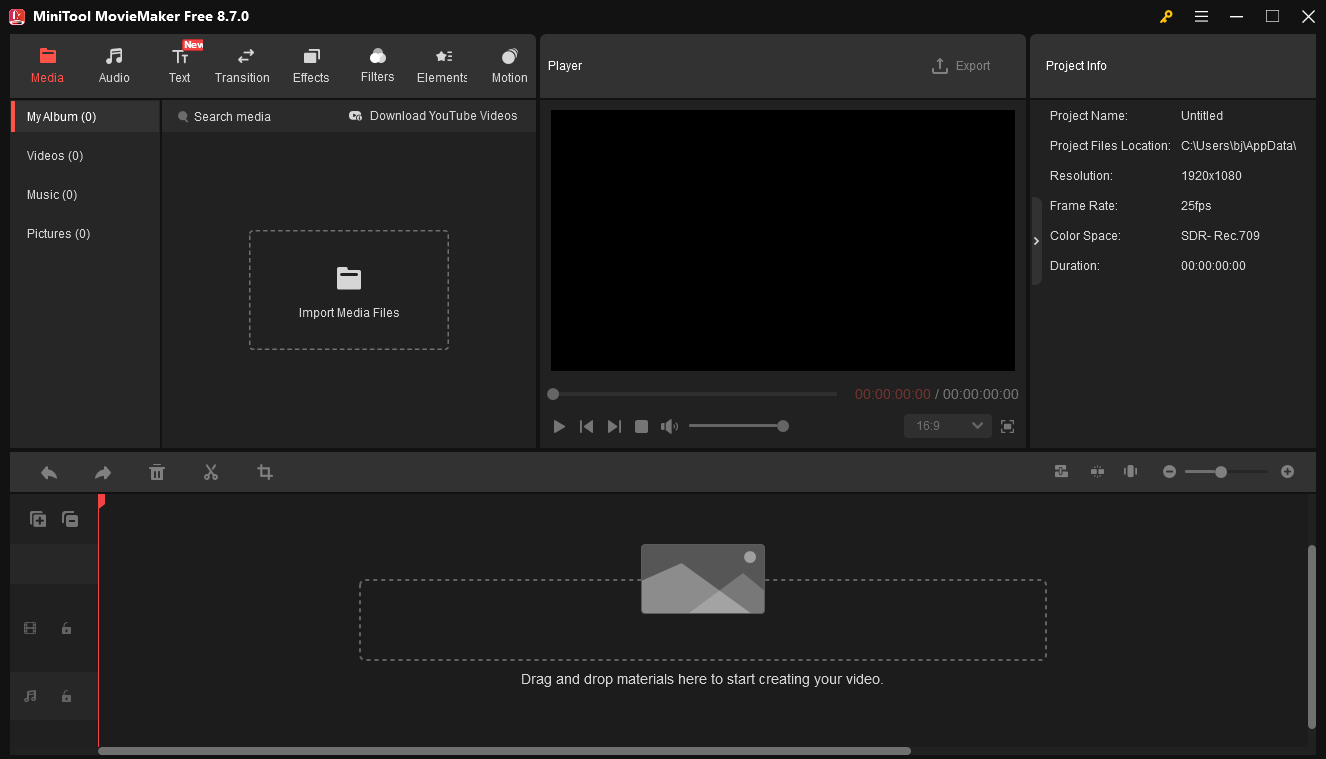Image resolution: width=1326 pixels, height=759 pixels.
Task: Undo the last action
Action: 48,472
